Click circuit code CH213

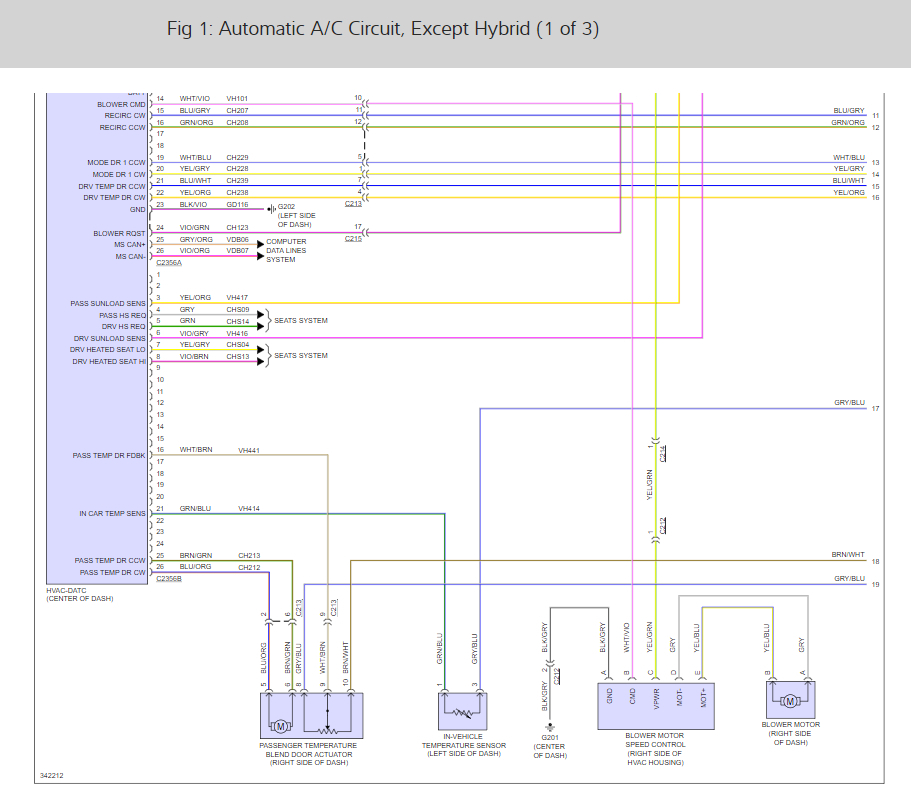coord(249,555)
